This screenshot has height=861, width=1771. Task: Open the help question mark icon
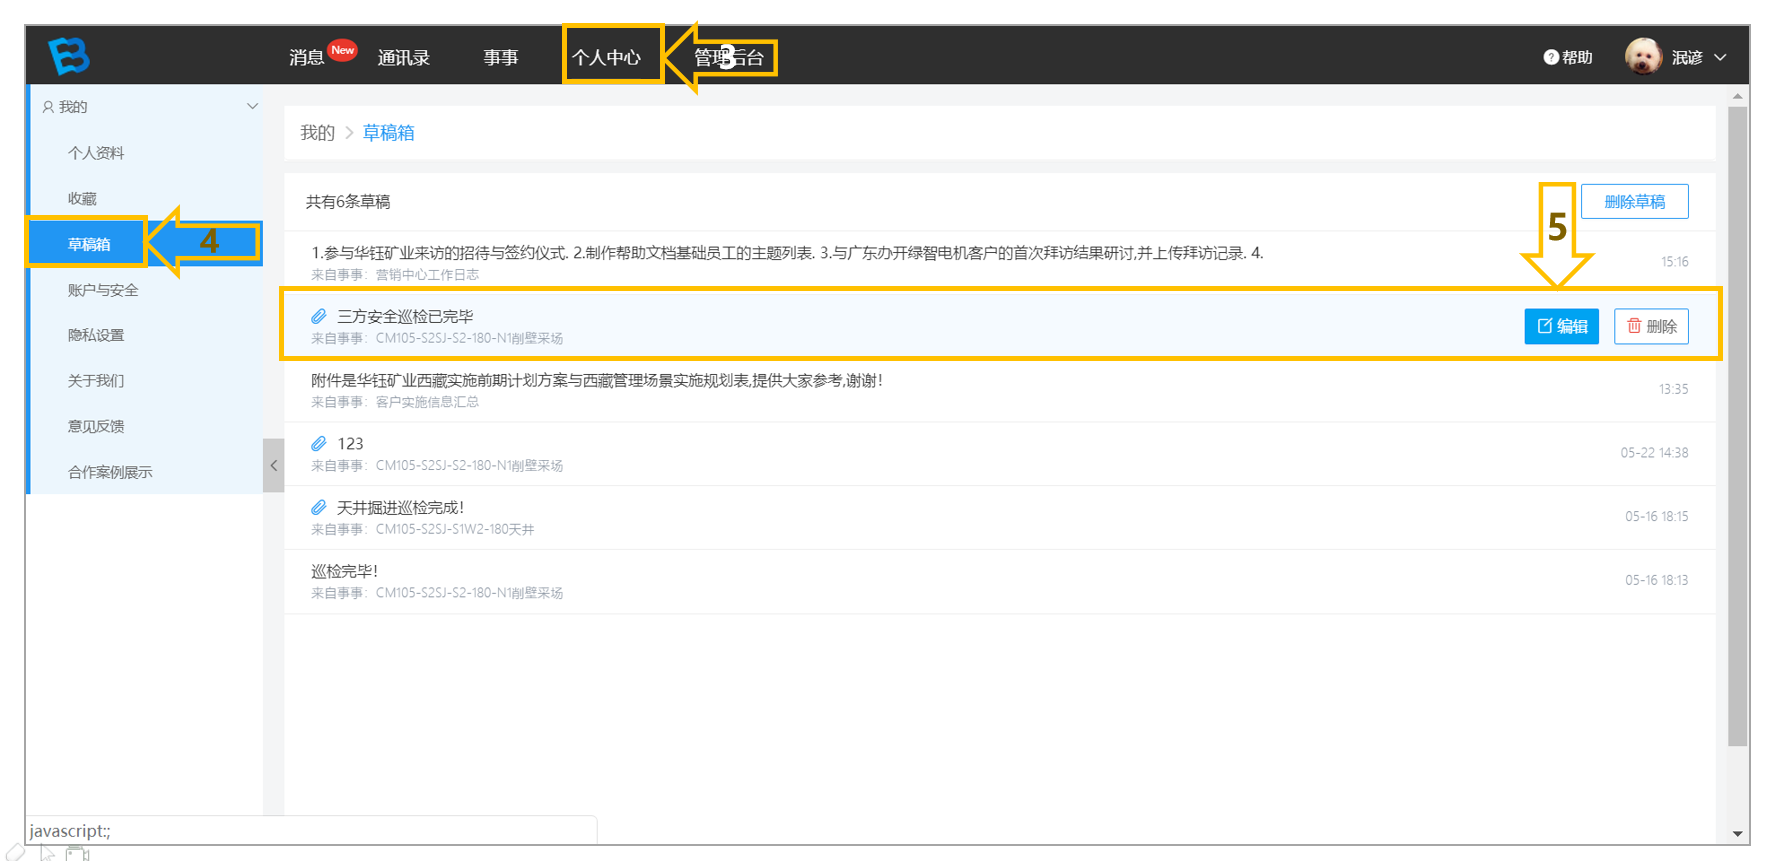pyautogui.click(x=1551, y=57)
